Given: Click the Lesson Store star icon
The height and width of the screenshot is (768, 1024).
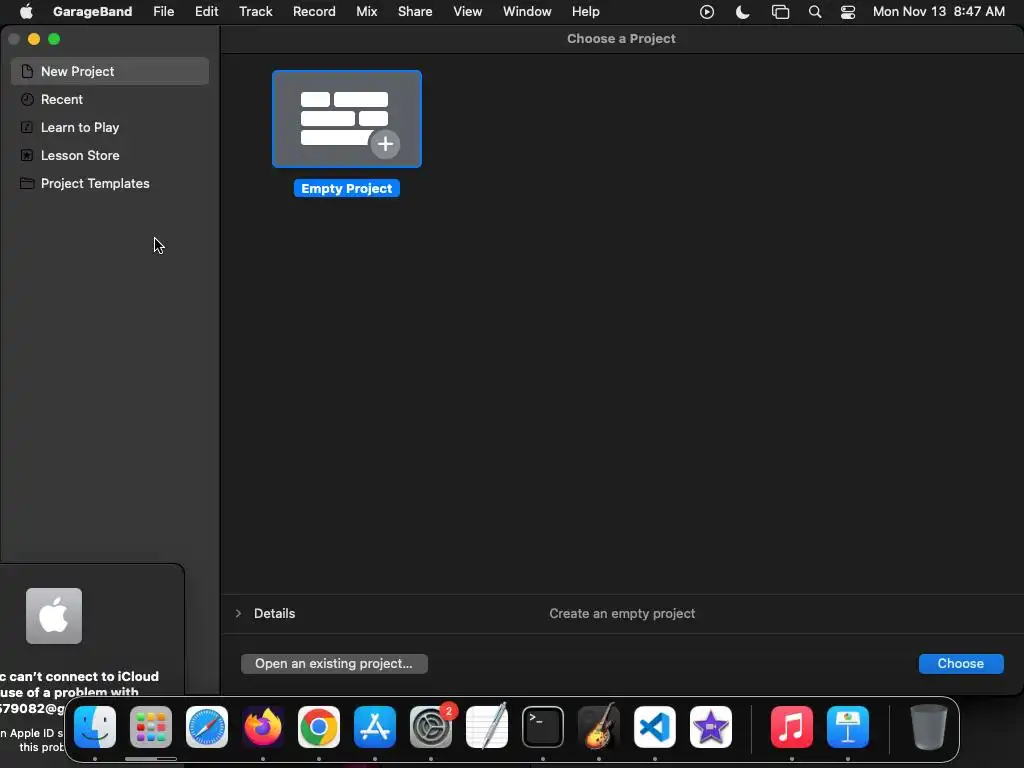Looking at the screenshot, I should (x=27, y=155).
